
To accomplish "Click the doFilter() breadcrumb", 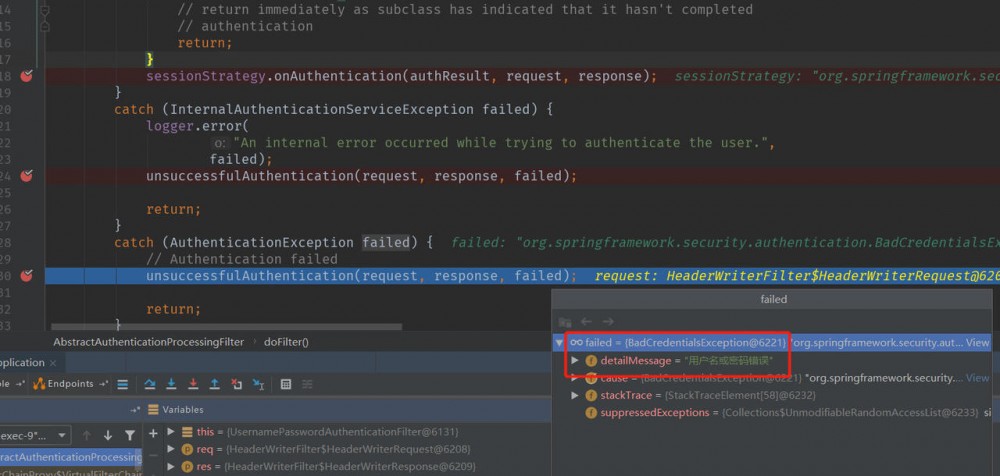I will tap(286, 342).
